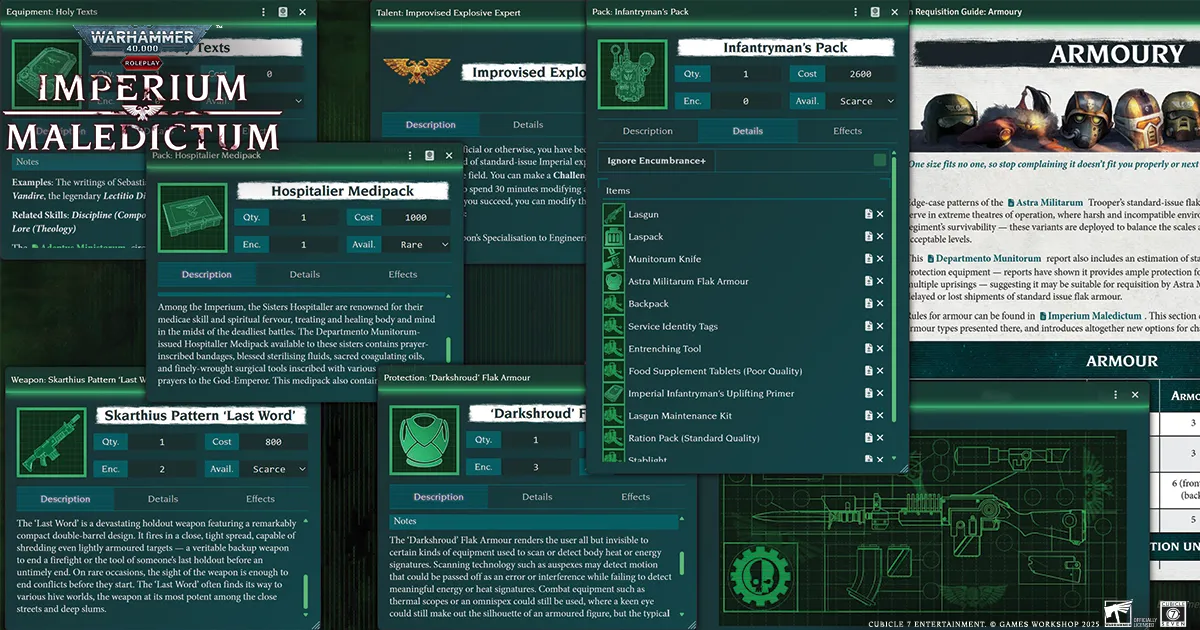Remove Laspack with its X icon

(880, 237)
